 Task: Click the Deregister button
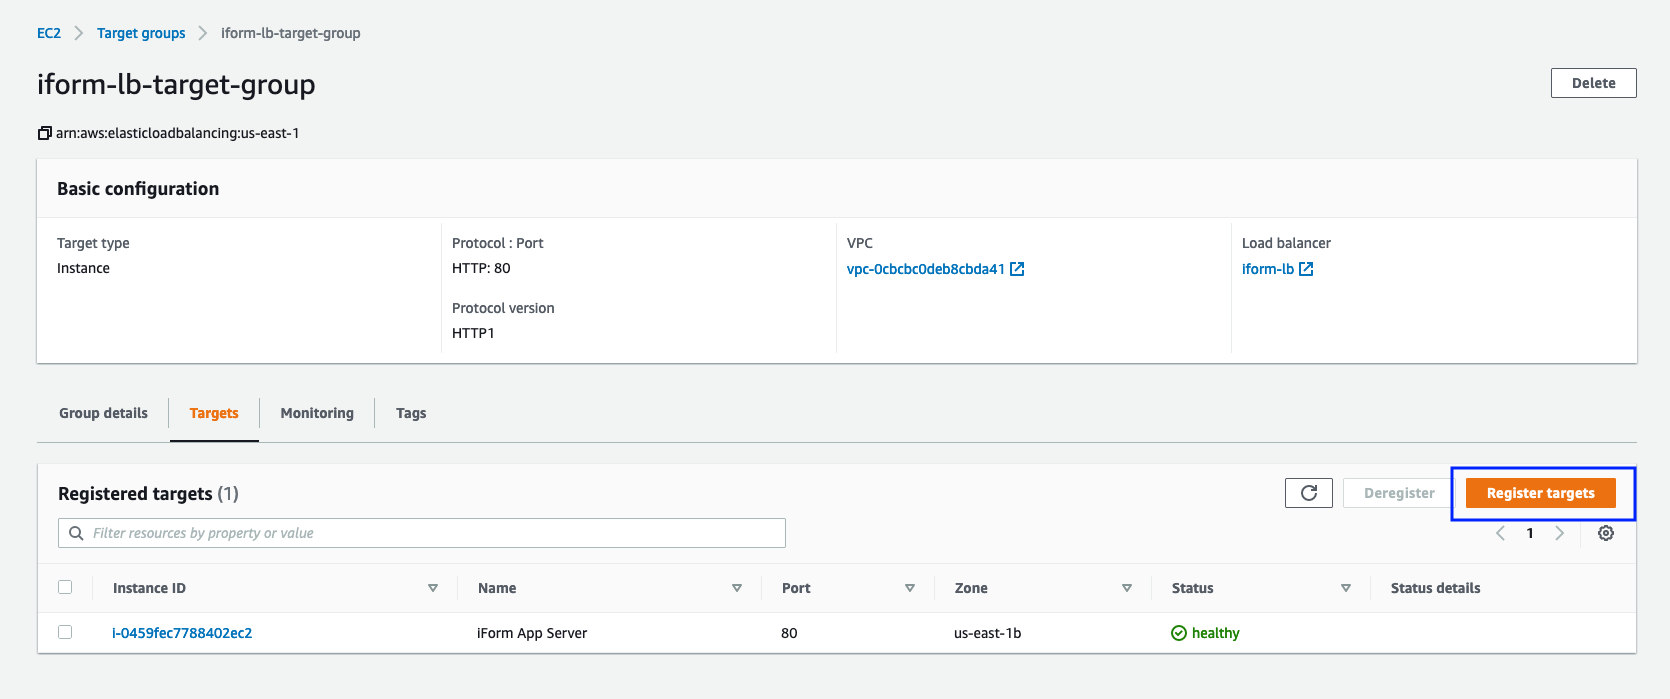point(1399,493)
